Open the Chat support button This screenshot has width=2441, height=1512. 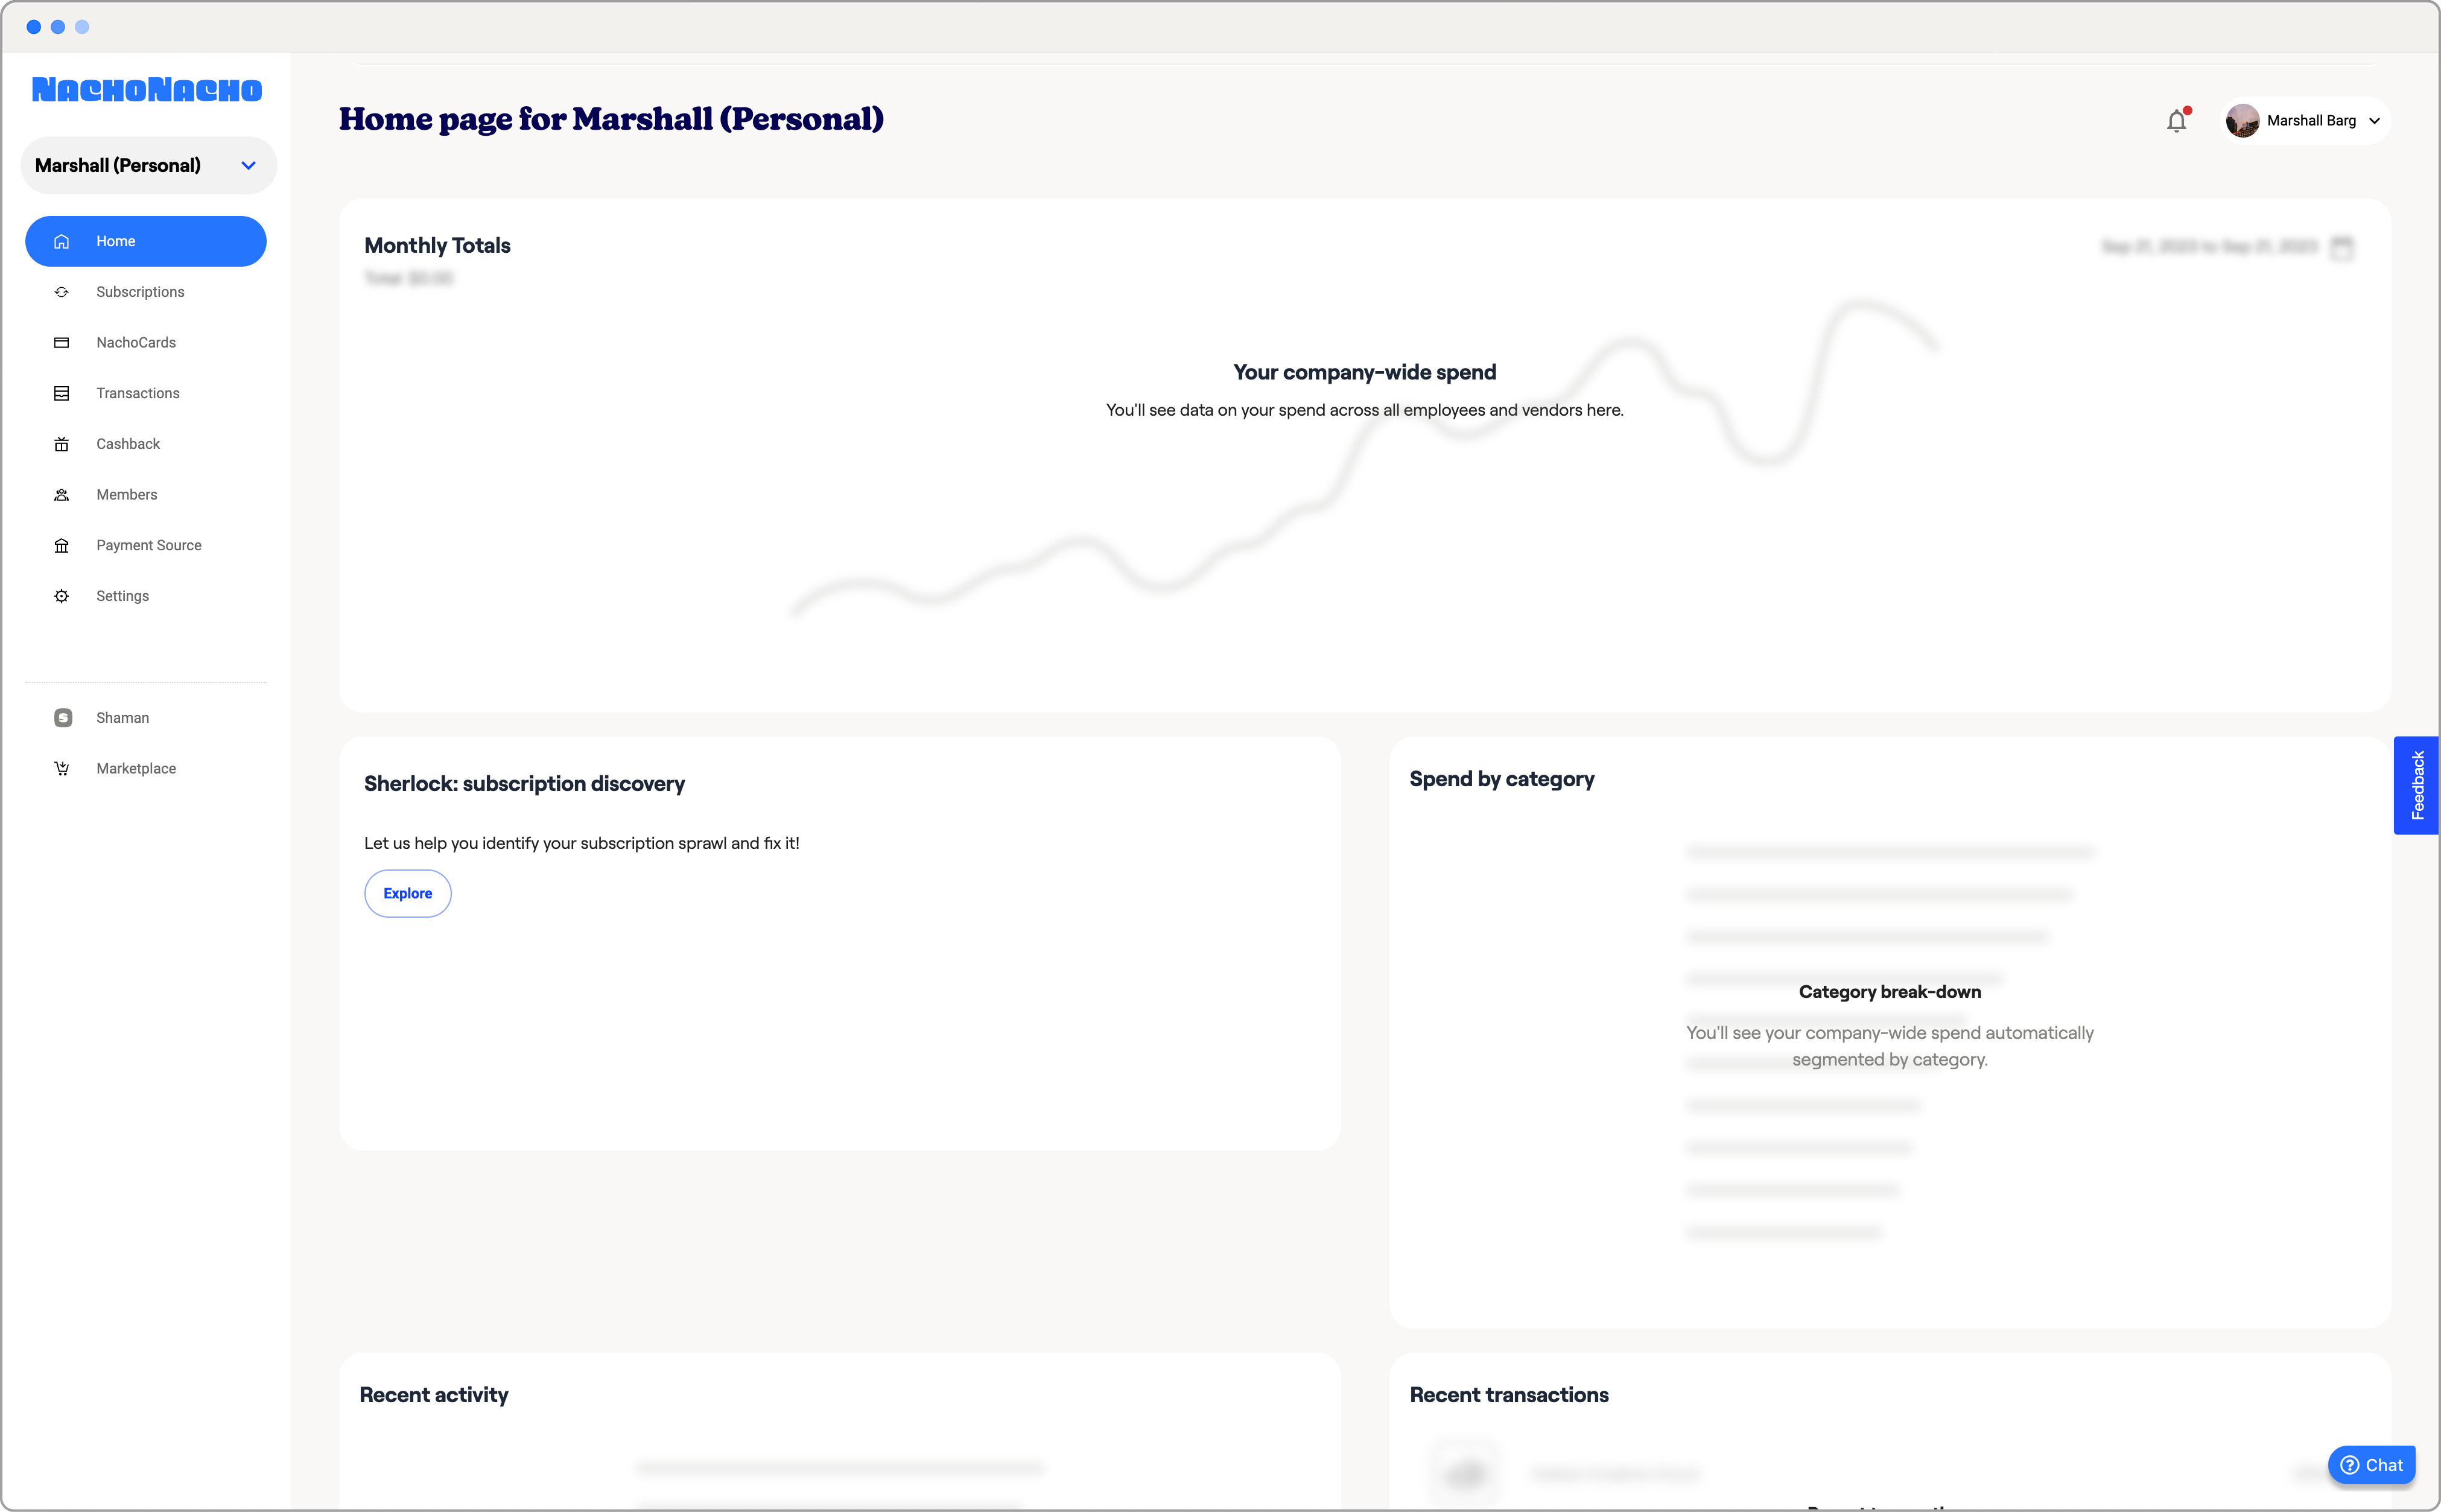2371,1464
